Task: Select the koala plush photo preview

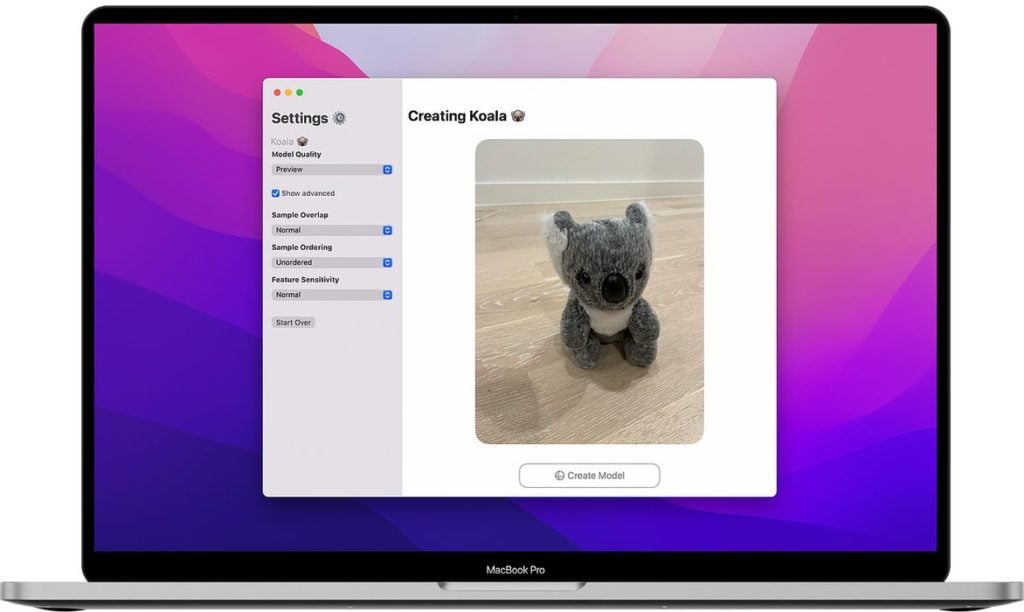Action: [x=589, y=291]
